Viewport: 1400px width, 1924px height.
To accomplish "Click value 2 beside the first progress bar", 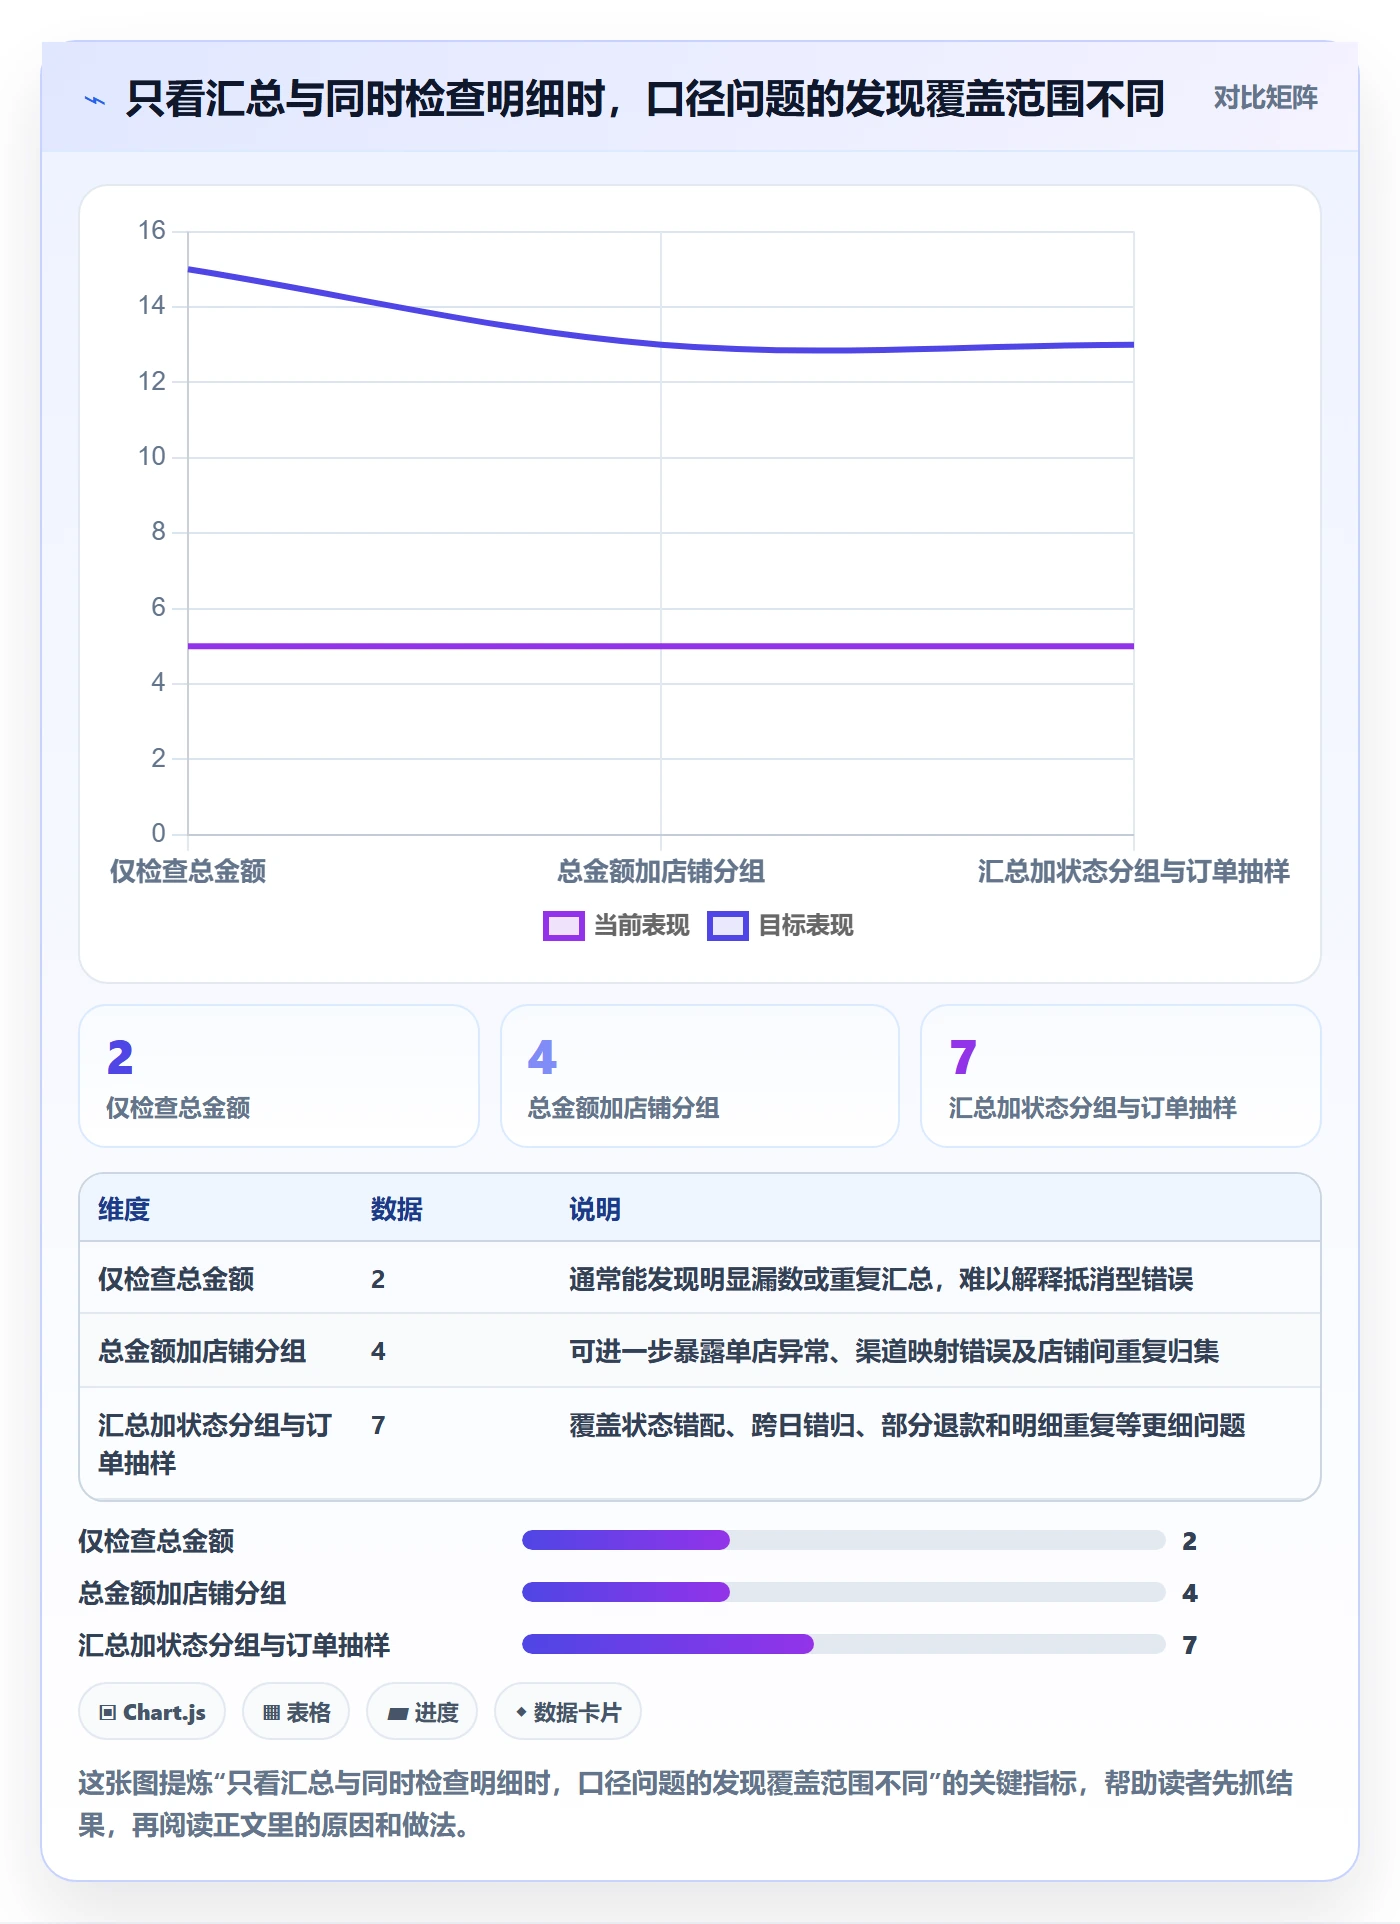I will click(x=1190, y=1541).
